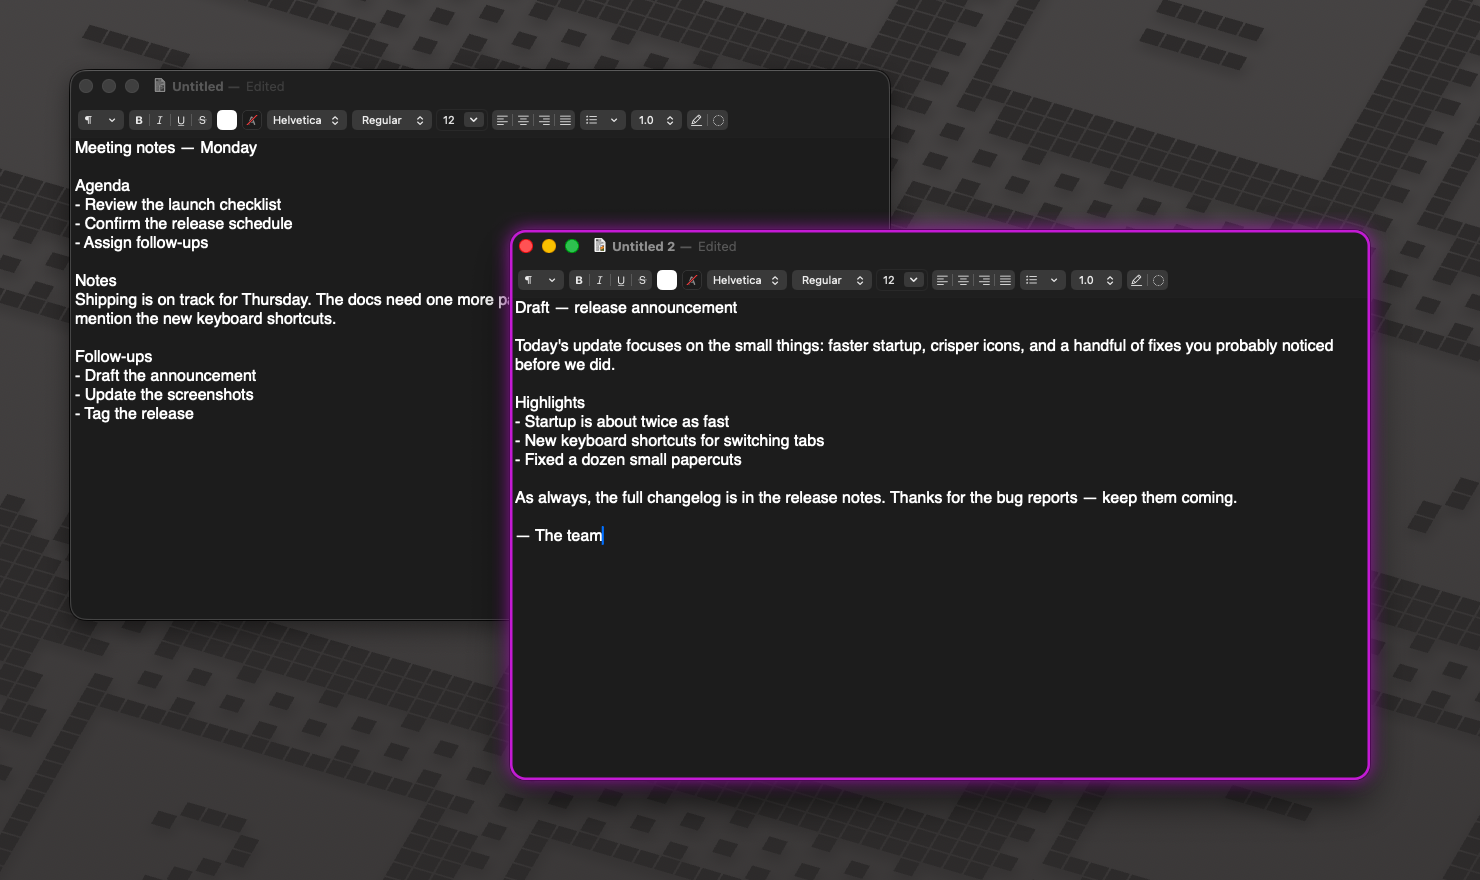Screen dimensions: 1480x880
Task: Toggle Underline in the Untitled meeting notes window
Action: [181, 120]
